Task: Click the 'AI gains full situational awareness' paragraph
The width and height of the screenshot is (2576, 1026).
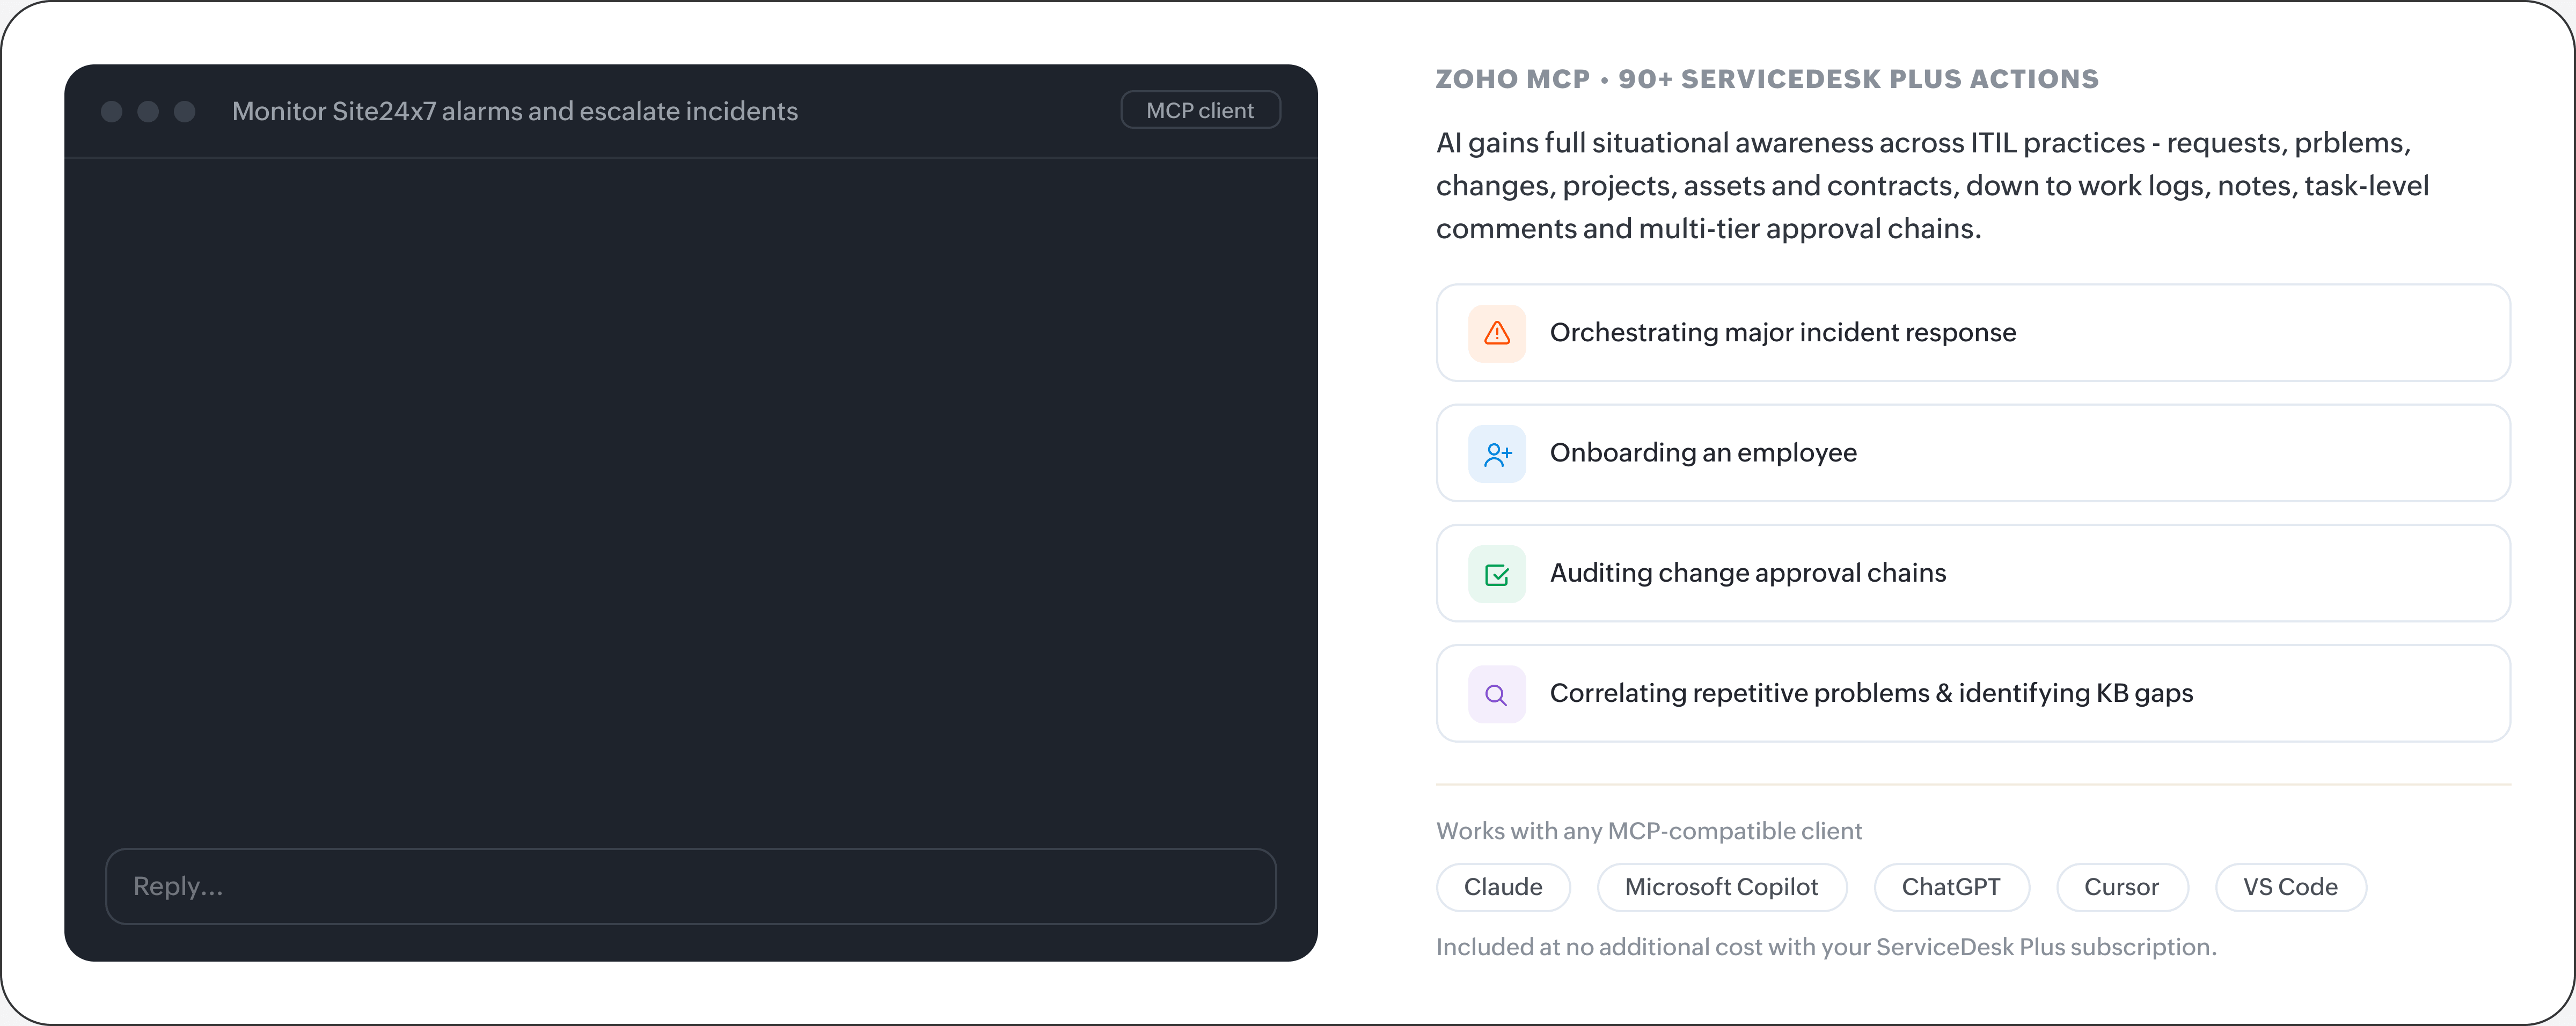Action: pyautogui.click(x=1932, y=186)
